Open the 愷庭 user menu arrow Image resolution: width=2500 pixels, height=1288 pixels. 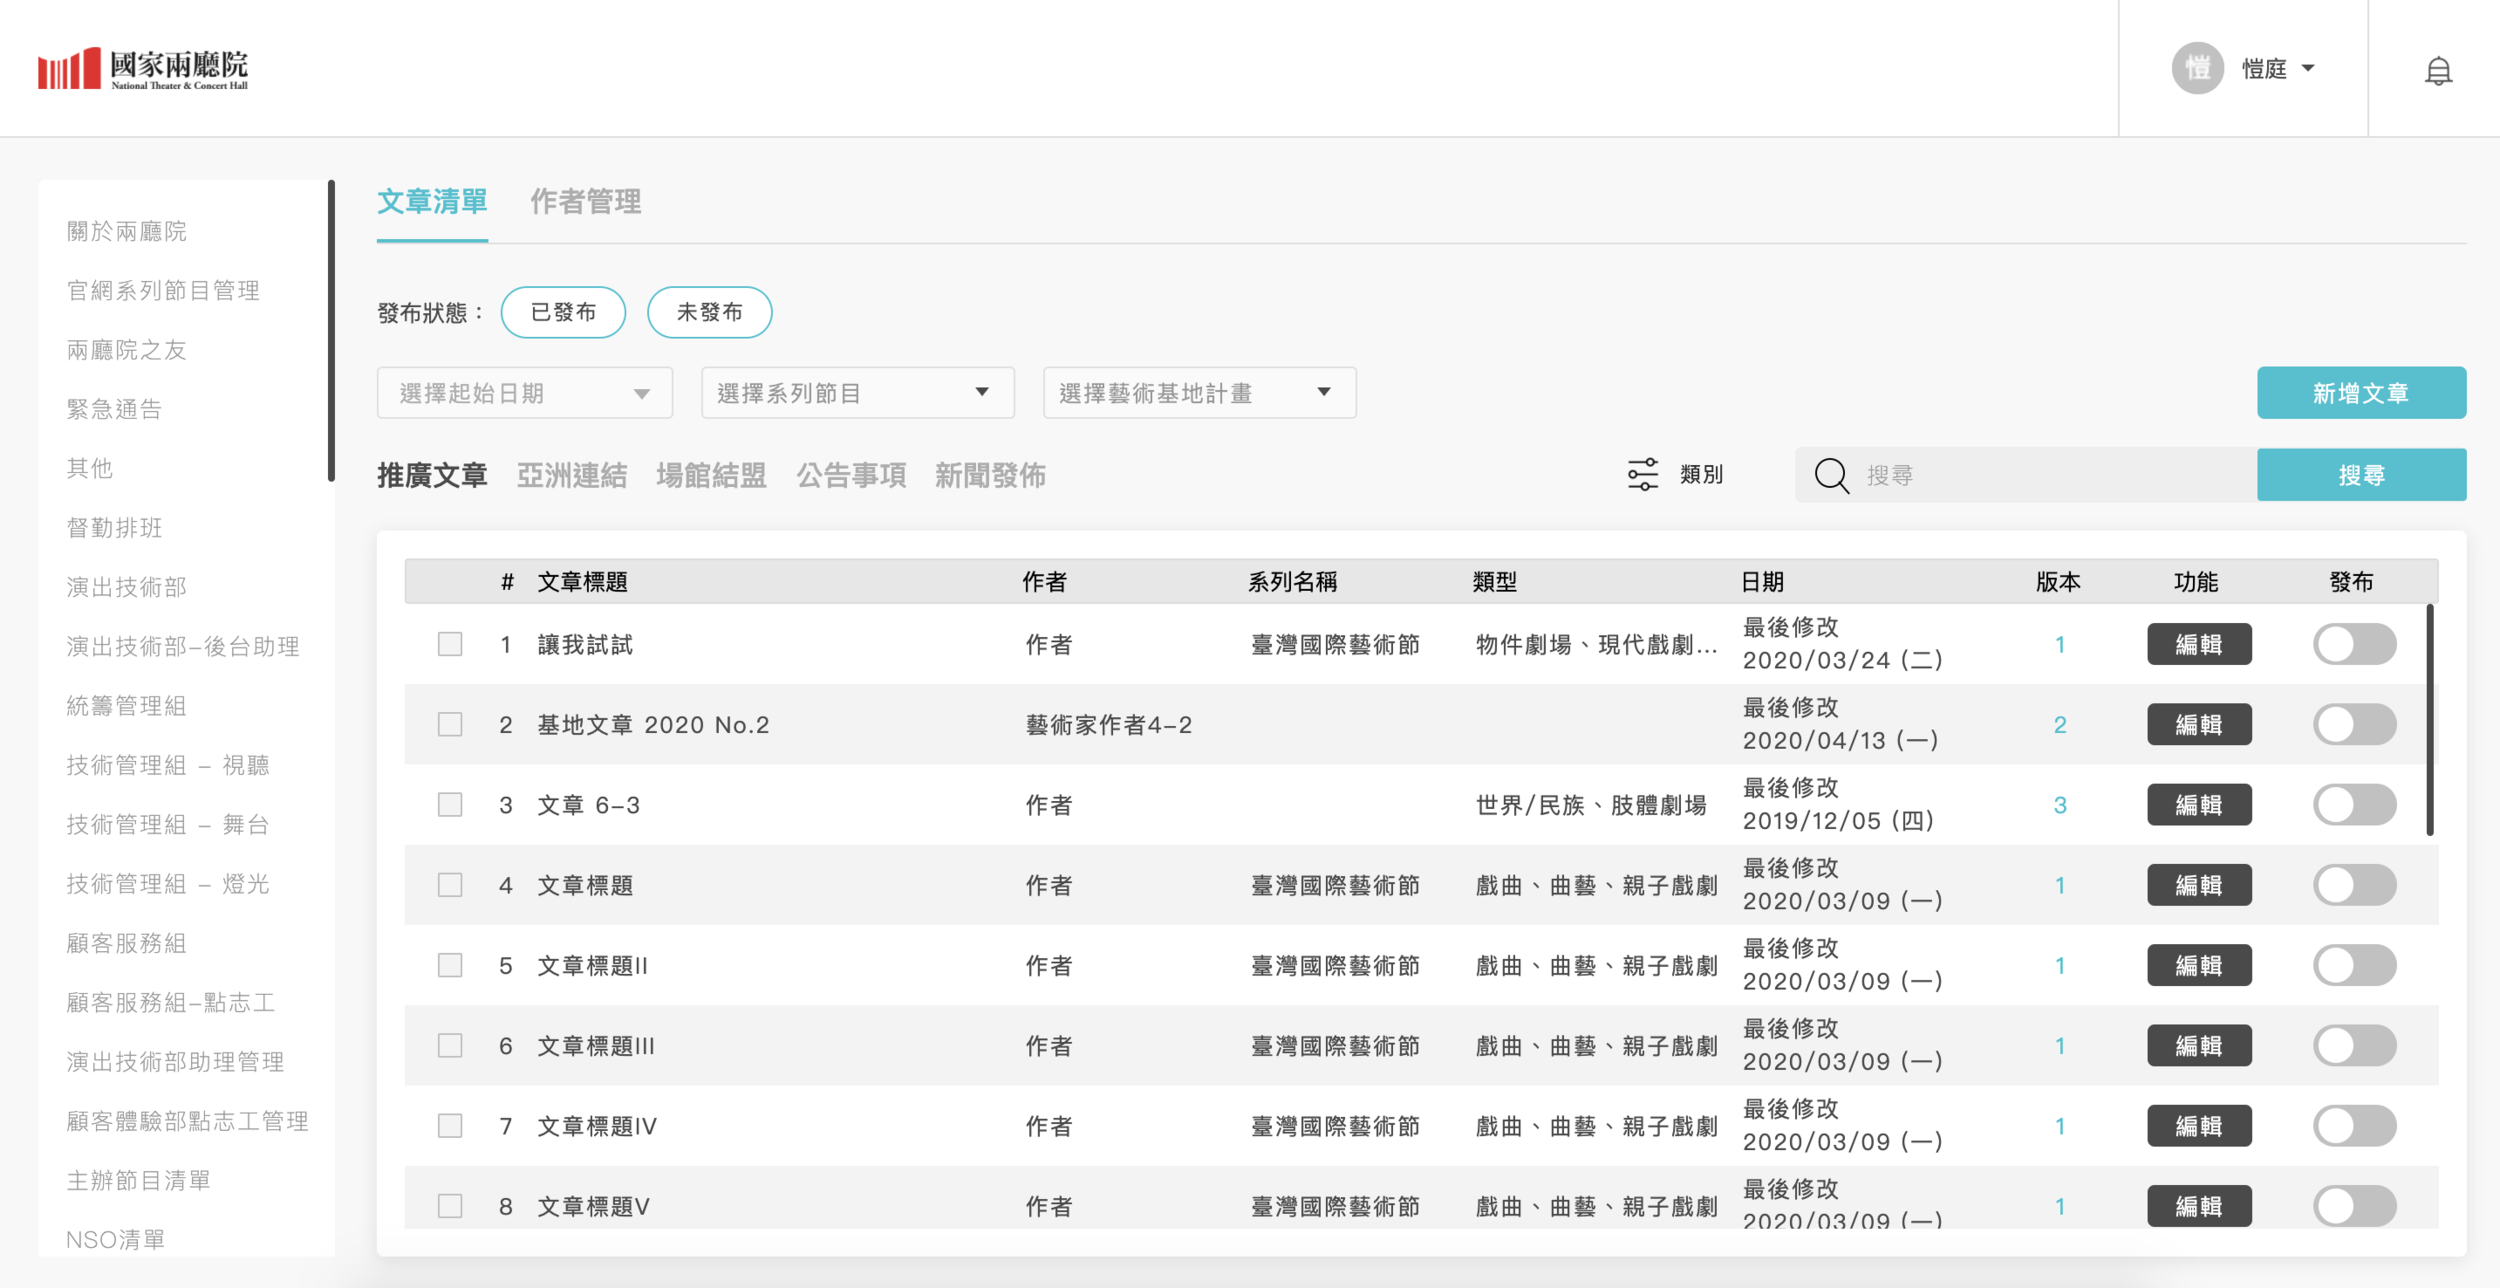[2308, 68]
